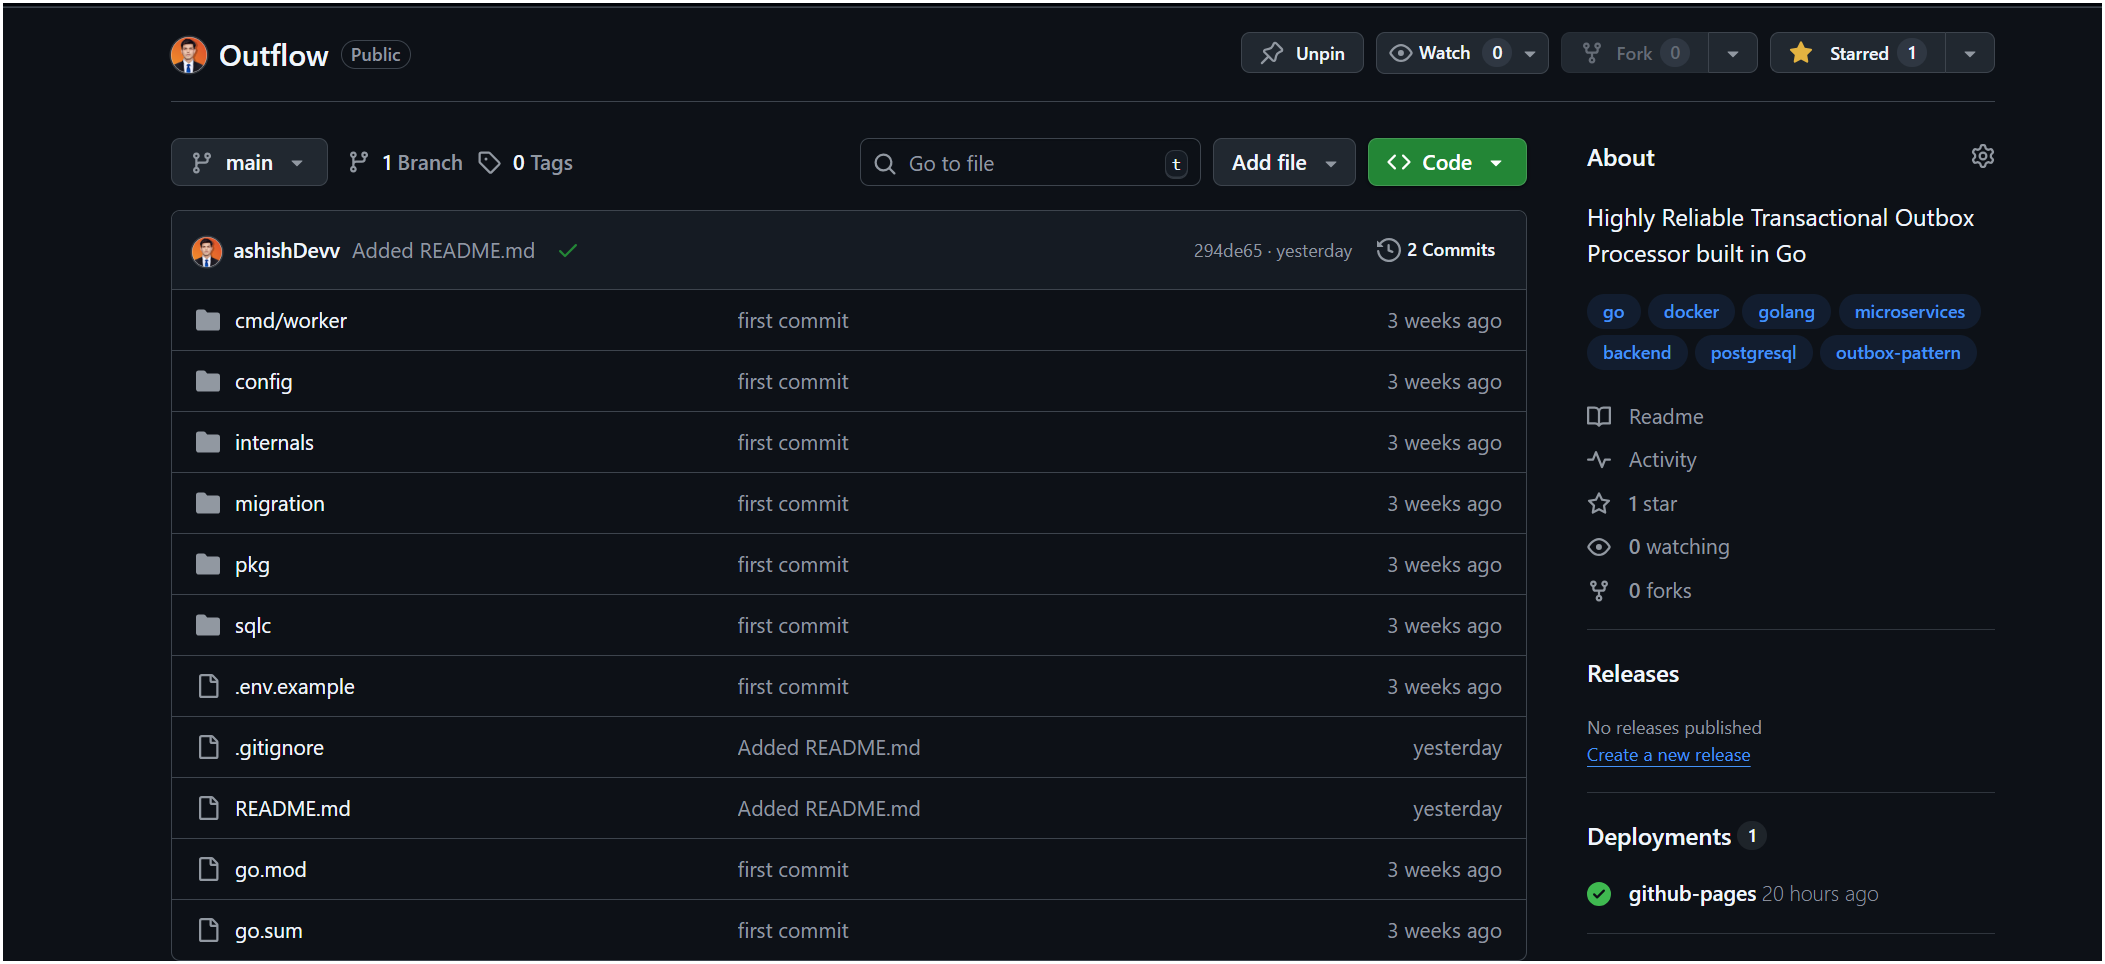The image size is (2105, 964).
Task: Unpin the Outflow repository
Action: coord(1301,52)
